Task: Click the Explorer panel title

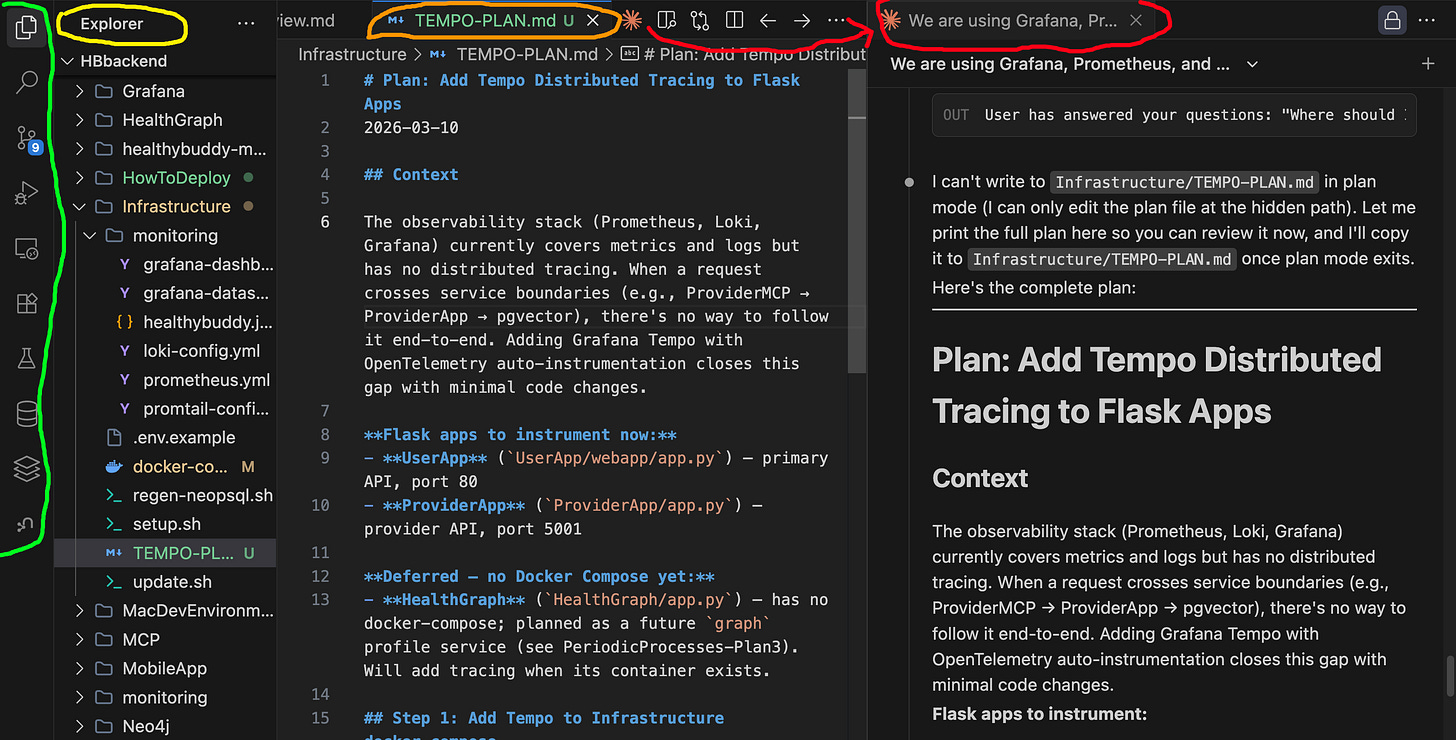Action: (112, 23)
